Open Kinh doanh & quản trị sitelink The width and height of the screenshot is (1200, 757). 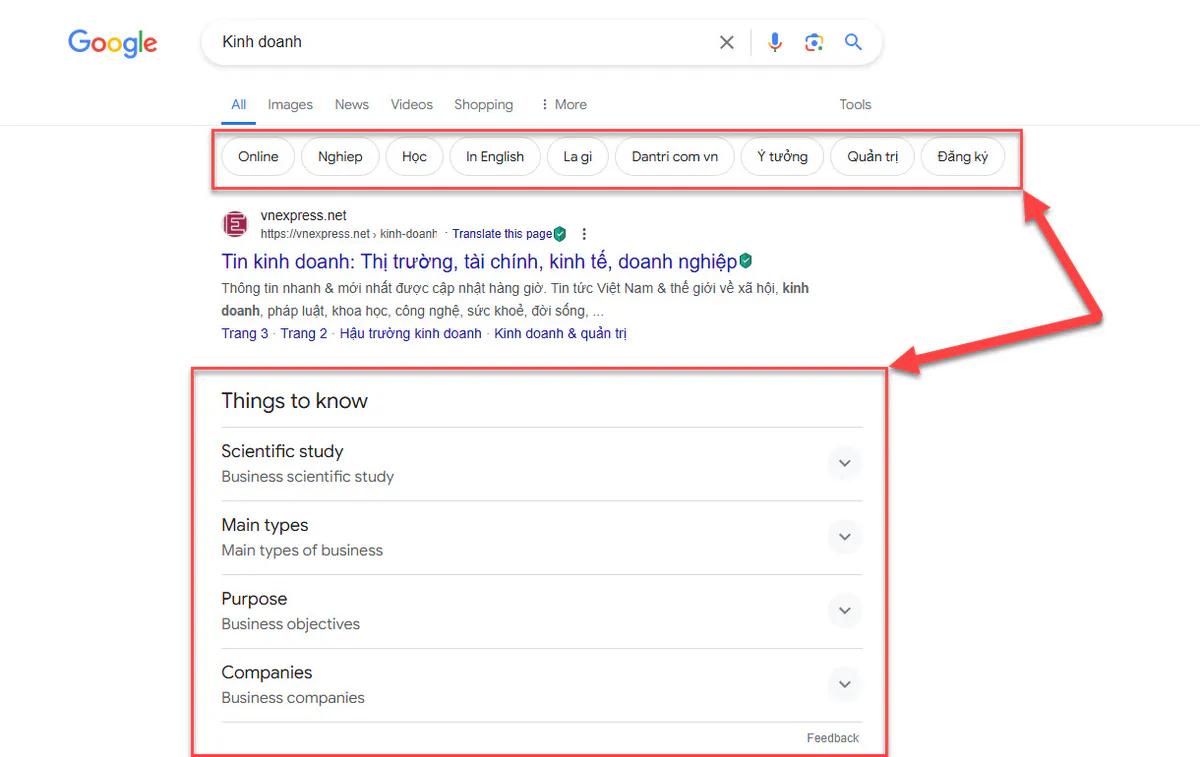(560, 333)
